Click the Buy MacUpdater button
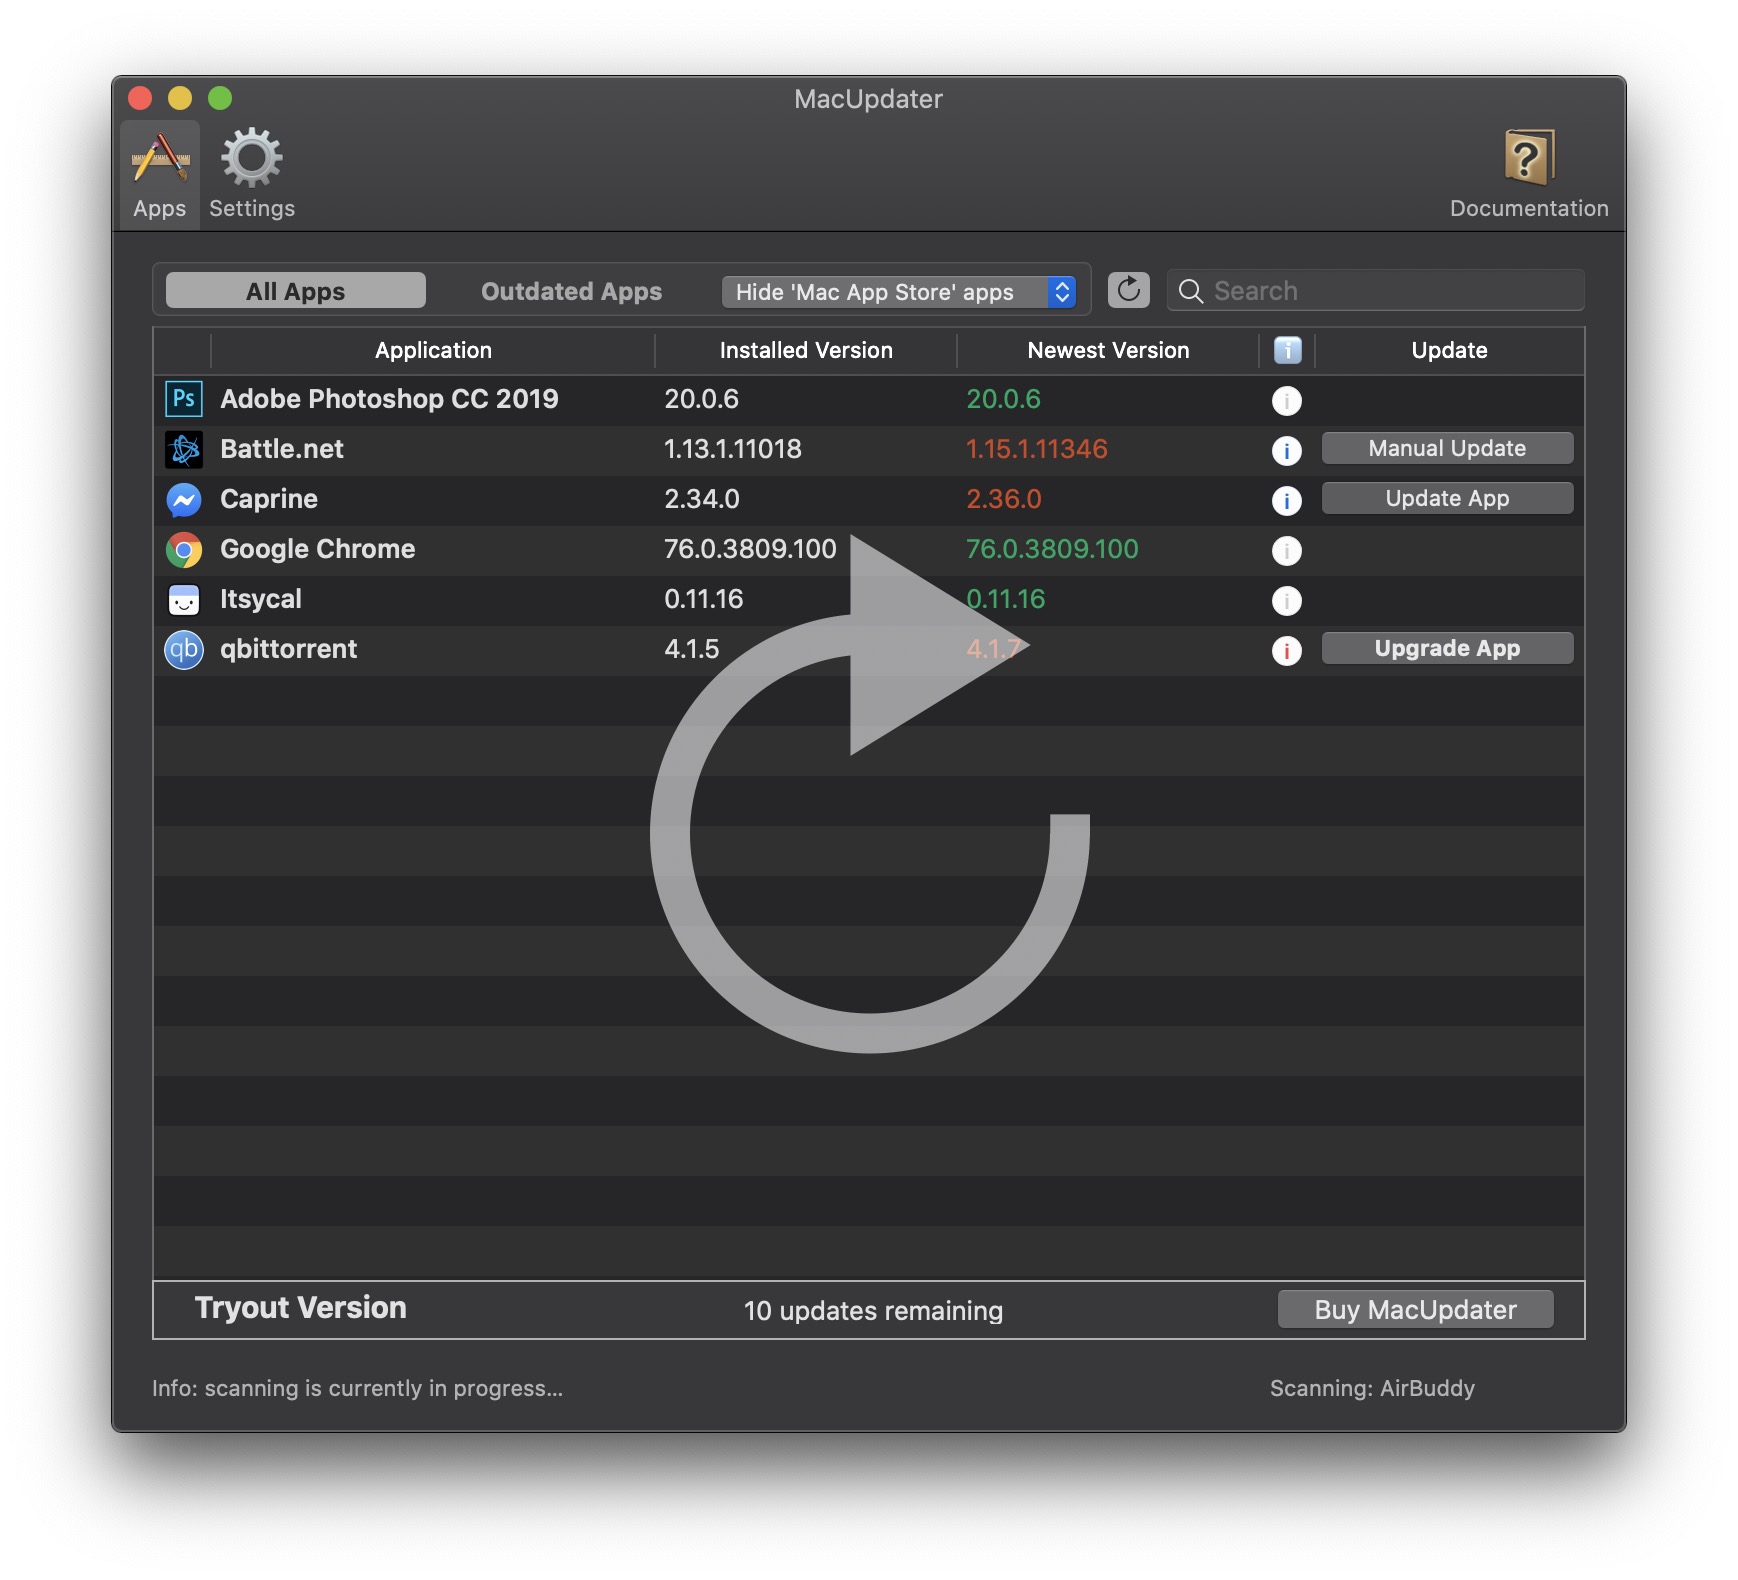This screenshot has width=1738, height=1580. [1415, 1310]
